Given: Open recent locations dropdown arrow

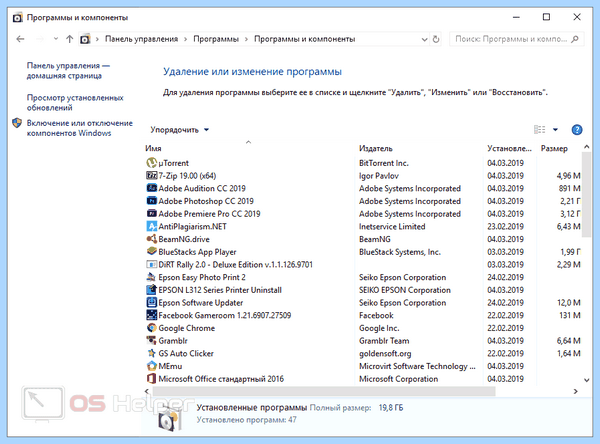Looking at the screenshot, I should click(56, 39).
